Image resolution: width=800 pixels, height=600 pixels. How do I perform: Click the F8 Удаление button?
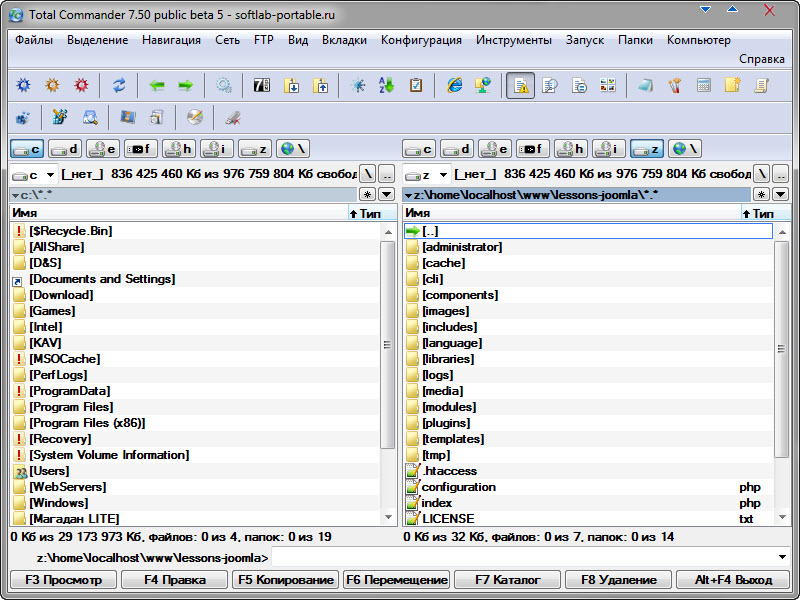pos(618,580)
